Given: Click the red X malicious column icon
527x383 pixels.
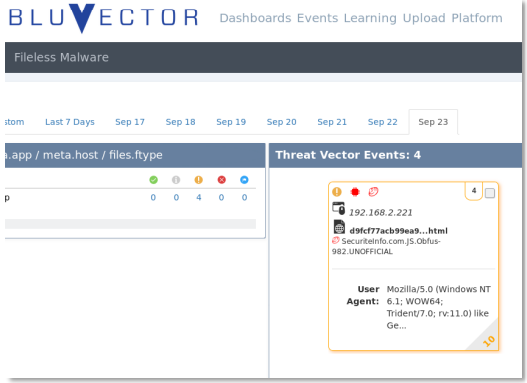Looking at the screenshot, I should click(221, 180).
